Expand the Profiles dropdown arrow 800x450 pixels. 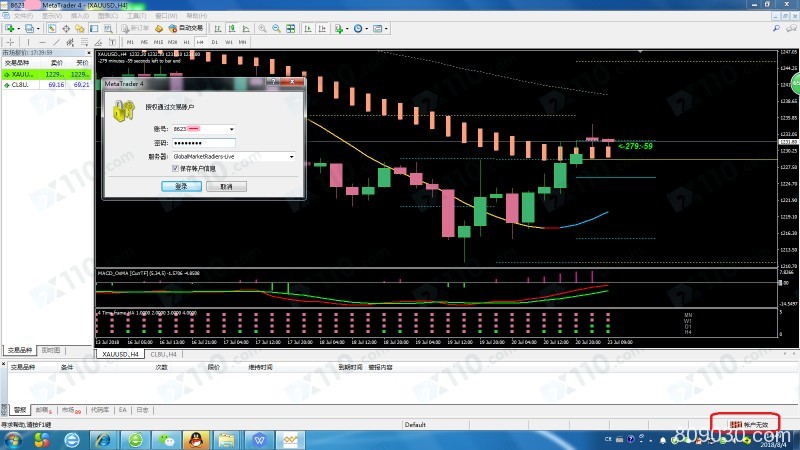pos(38,29)
